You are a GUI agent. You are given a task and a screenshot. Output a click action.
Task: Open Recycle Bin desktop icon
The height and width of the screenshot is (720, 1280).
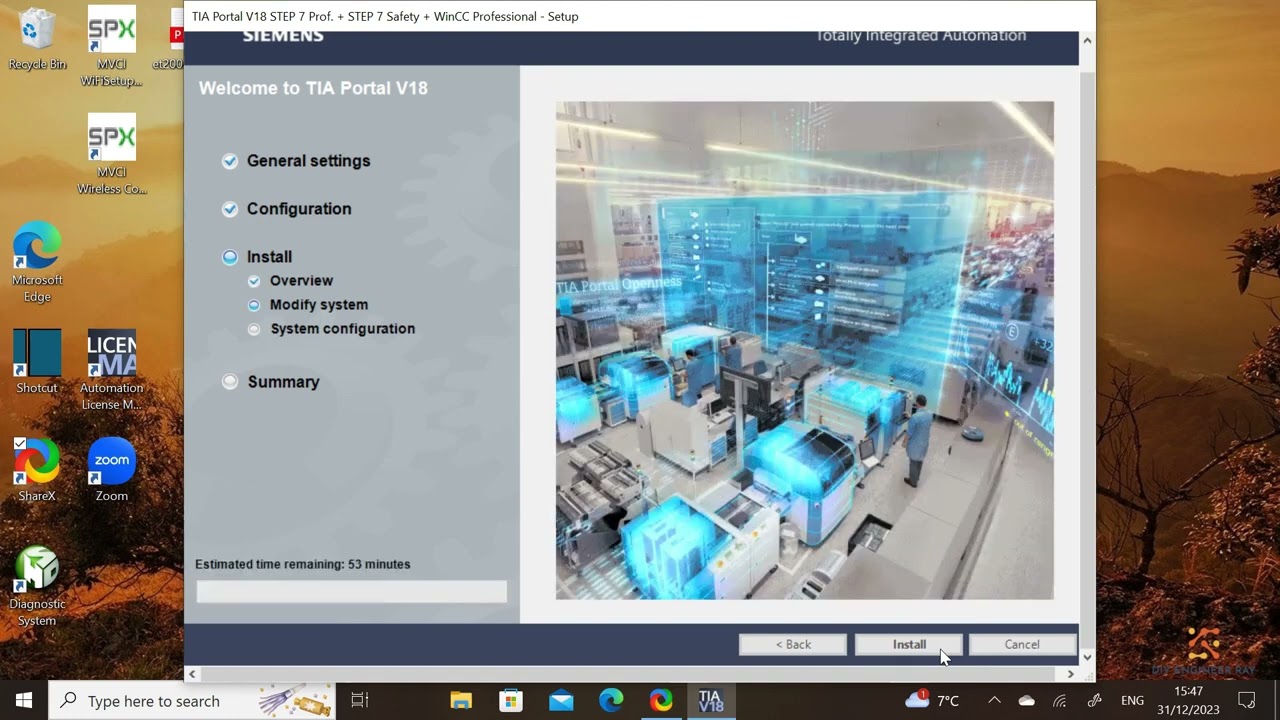pyautogui.click(x=37, y=40)
